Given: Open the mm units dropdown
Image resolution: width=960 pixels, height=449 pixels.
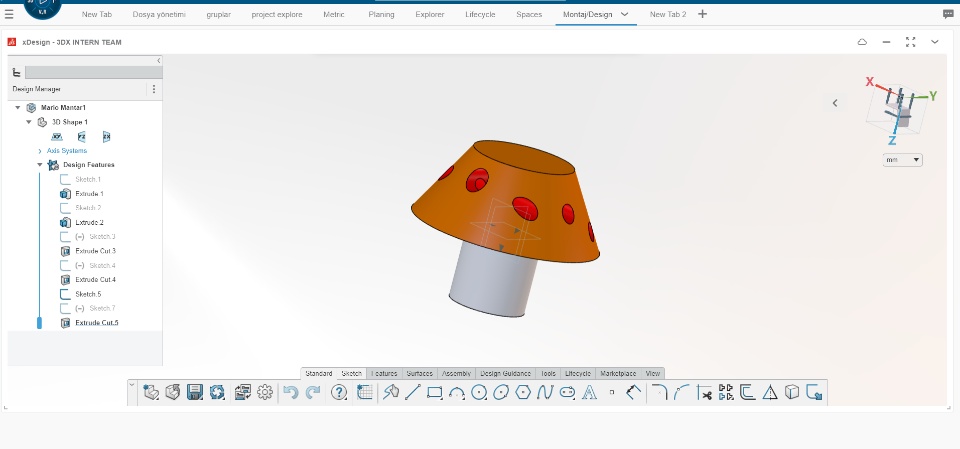Looking at the screenshot, I should pos(903,160).
